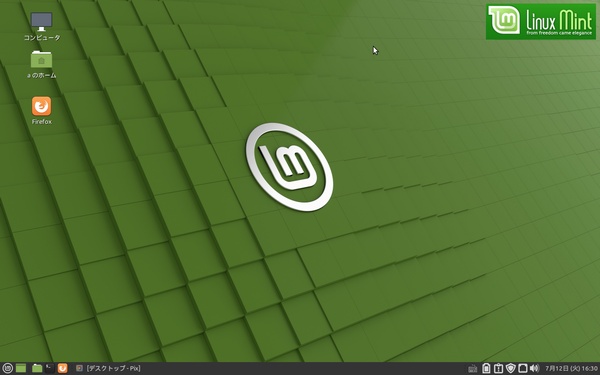600x375 pixels.
Task: Open the file manager from the panel
Action: pyautogui.click(x=37, y=368)
